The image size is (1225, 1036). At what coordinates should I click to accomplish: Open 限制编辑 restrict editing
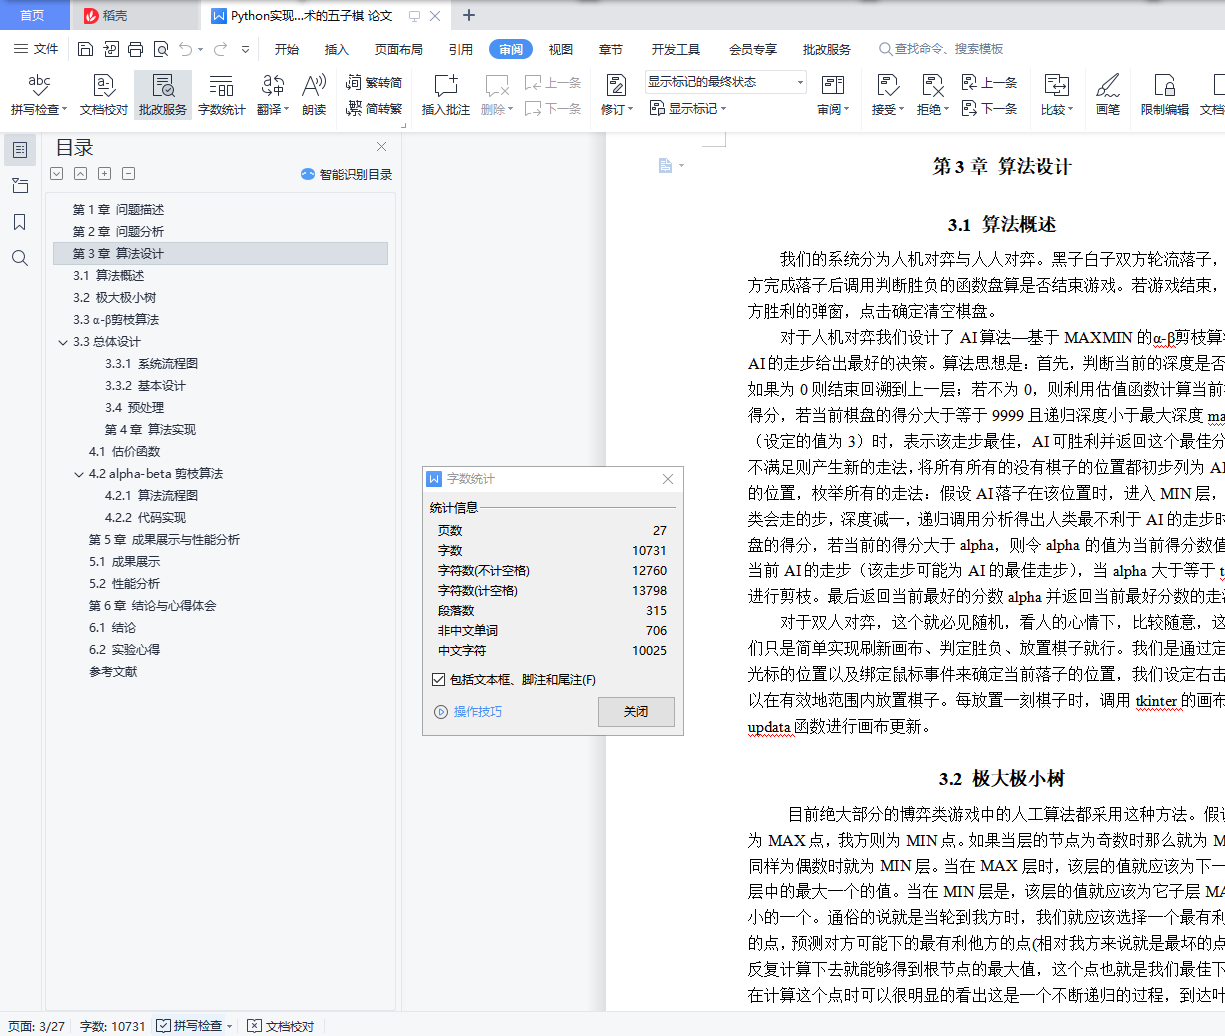pos(1165,95)
